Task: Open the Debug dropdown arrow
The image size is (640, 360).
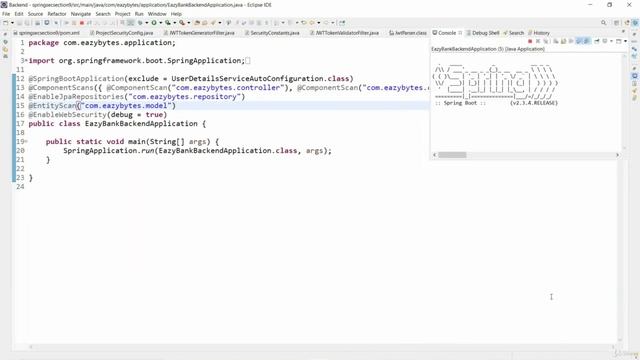Action: pos(147,23)
